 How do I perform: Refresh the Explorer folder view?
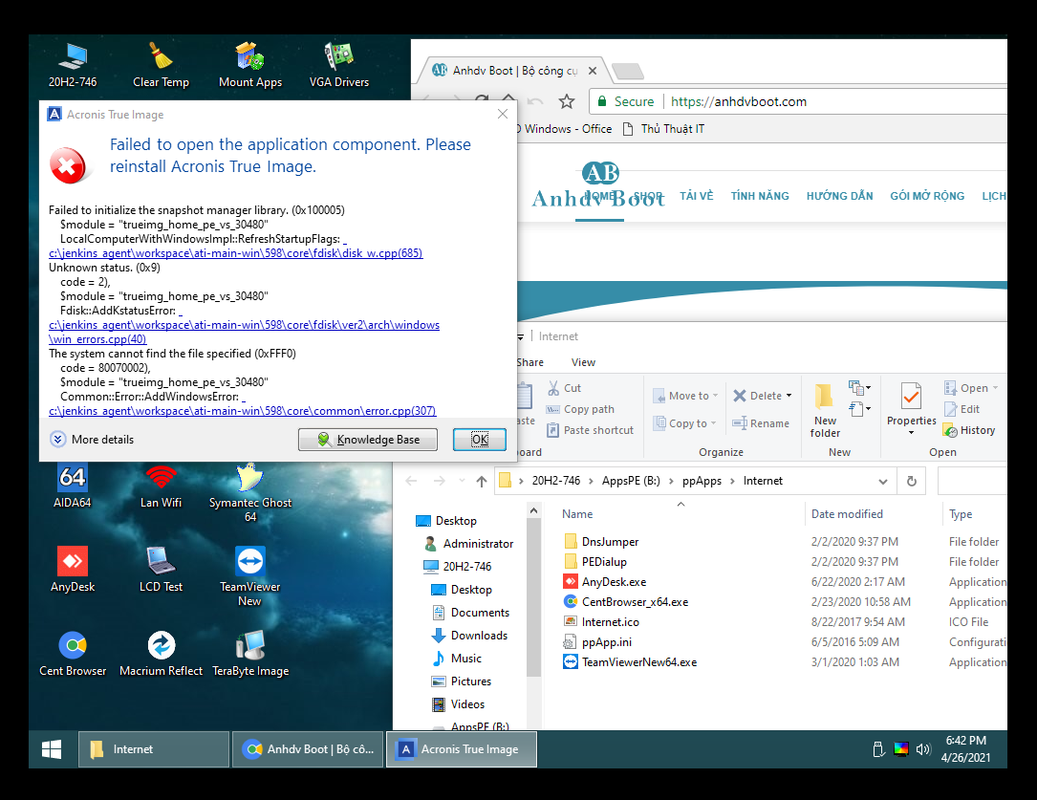911,481
